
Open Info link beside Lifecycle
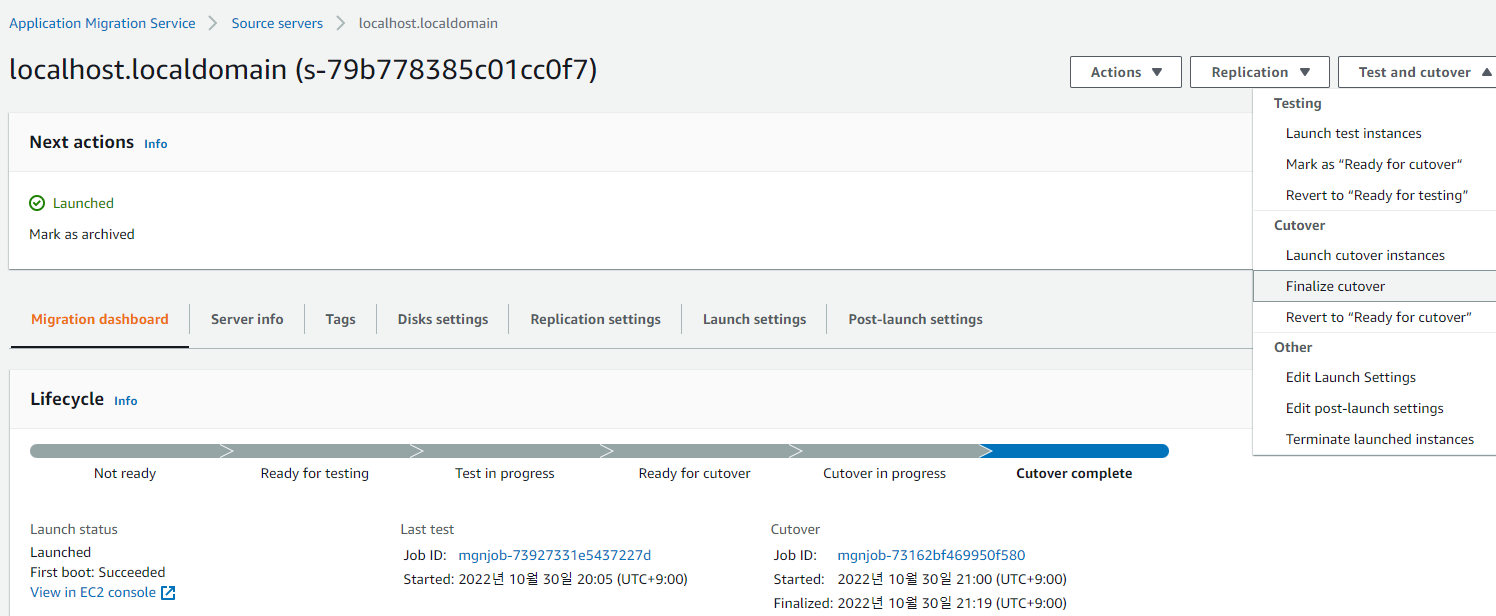tap(126, 401)
